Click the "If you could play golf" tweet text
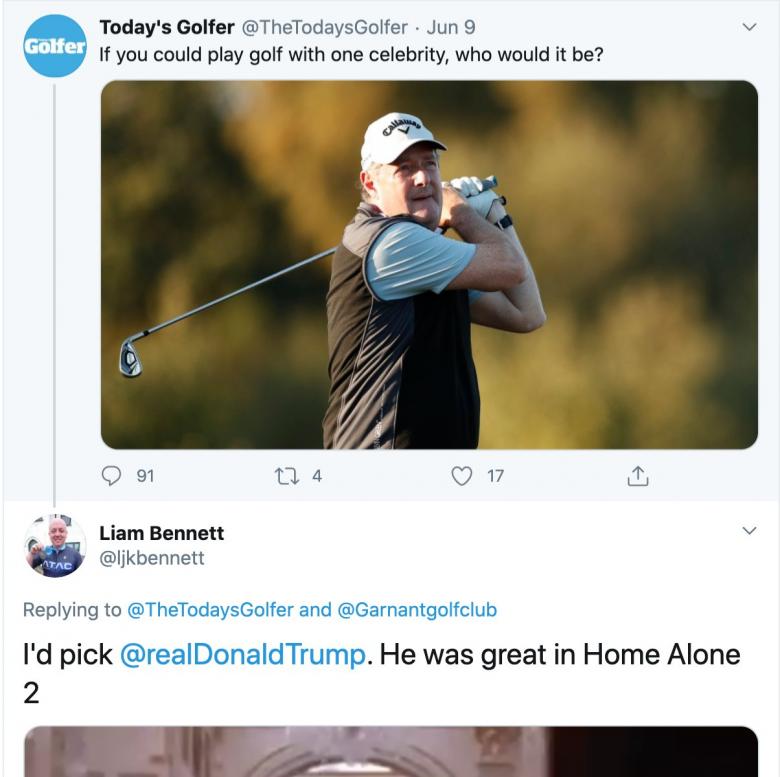The width and height of the screenshot is (780, 777). tap(351, 53)
